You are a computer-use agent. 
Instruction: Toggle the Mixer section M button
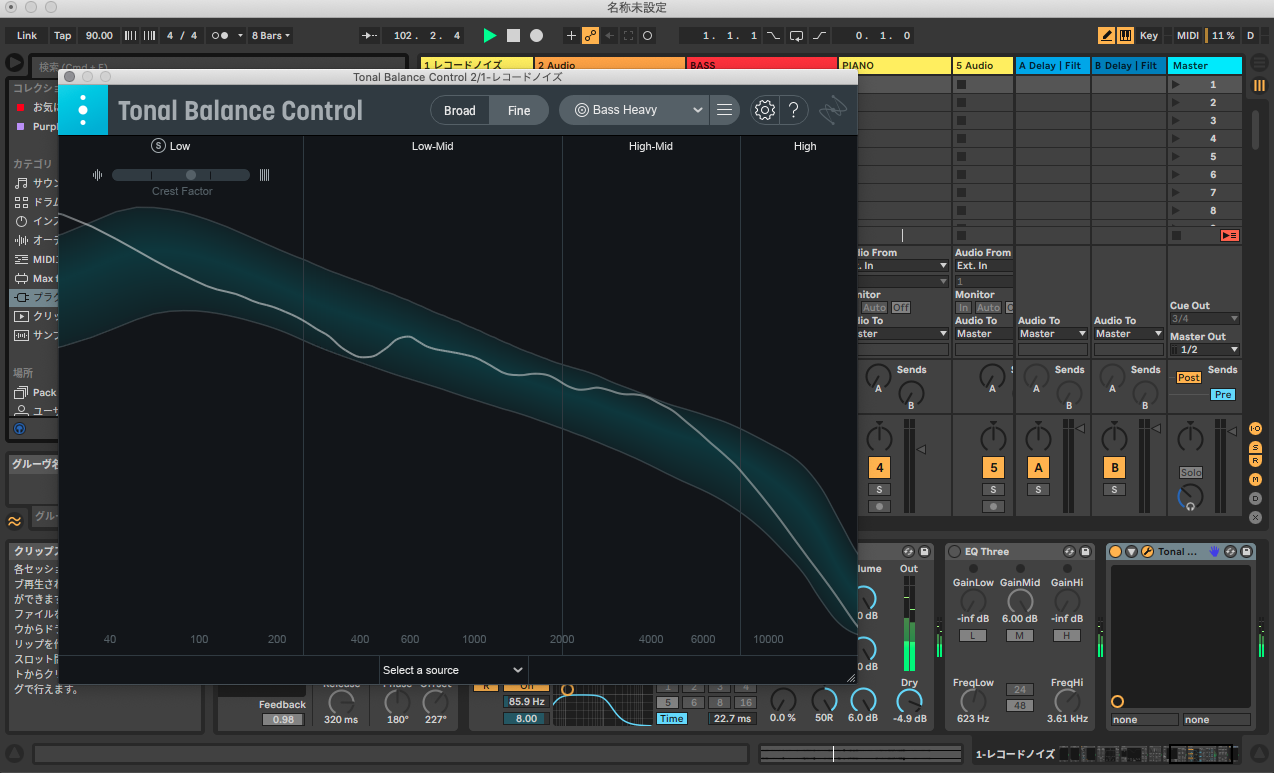click(1255, 481)
